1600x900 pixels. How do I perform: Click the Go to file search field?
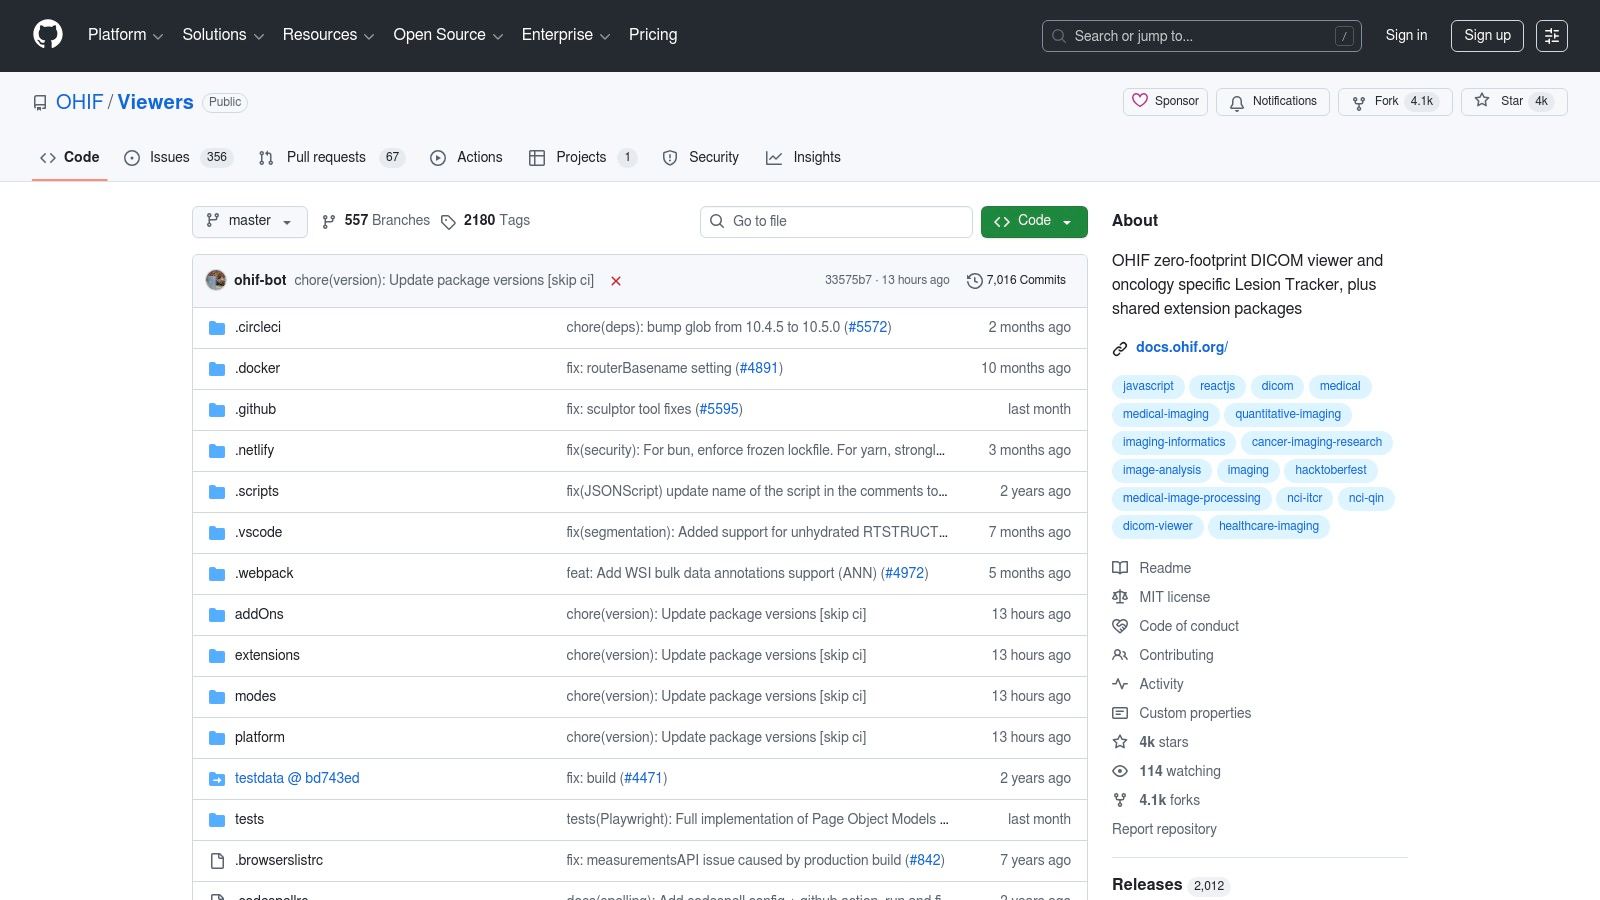(836, 221)
